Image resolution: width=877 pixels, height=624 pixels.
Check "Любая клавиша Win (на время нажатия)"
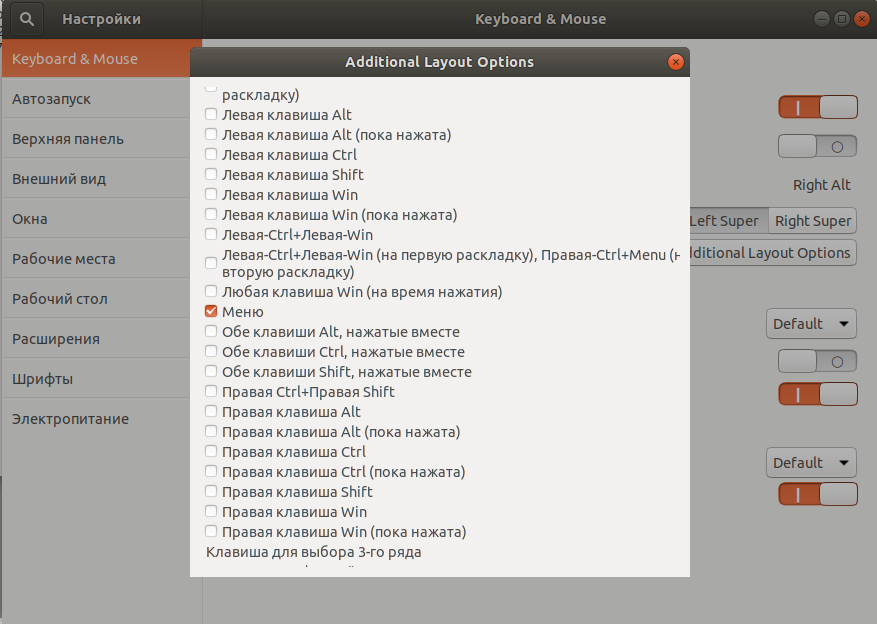click(210, 291)
